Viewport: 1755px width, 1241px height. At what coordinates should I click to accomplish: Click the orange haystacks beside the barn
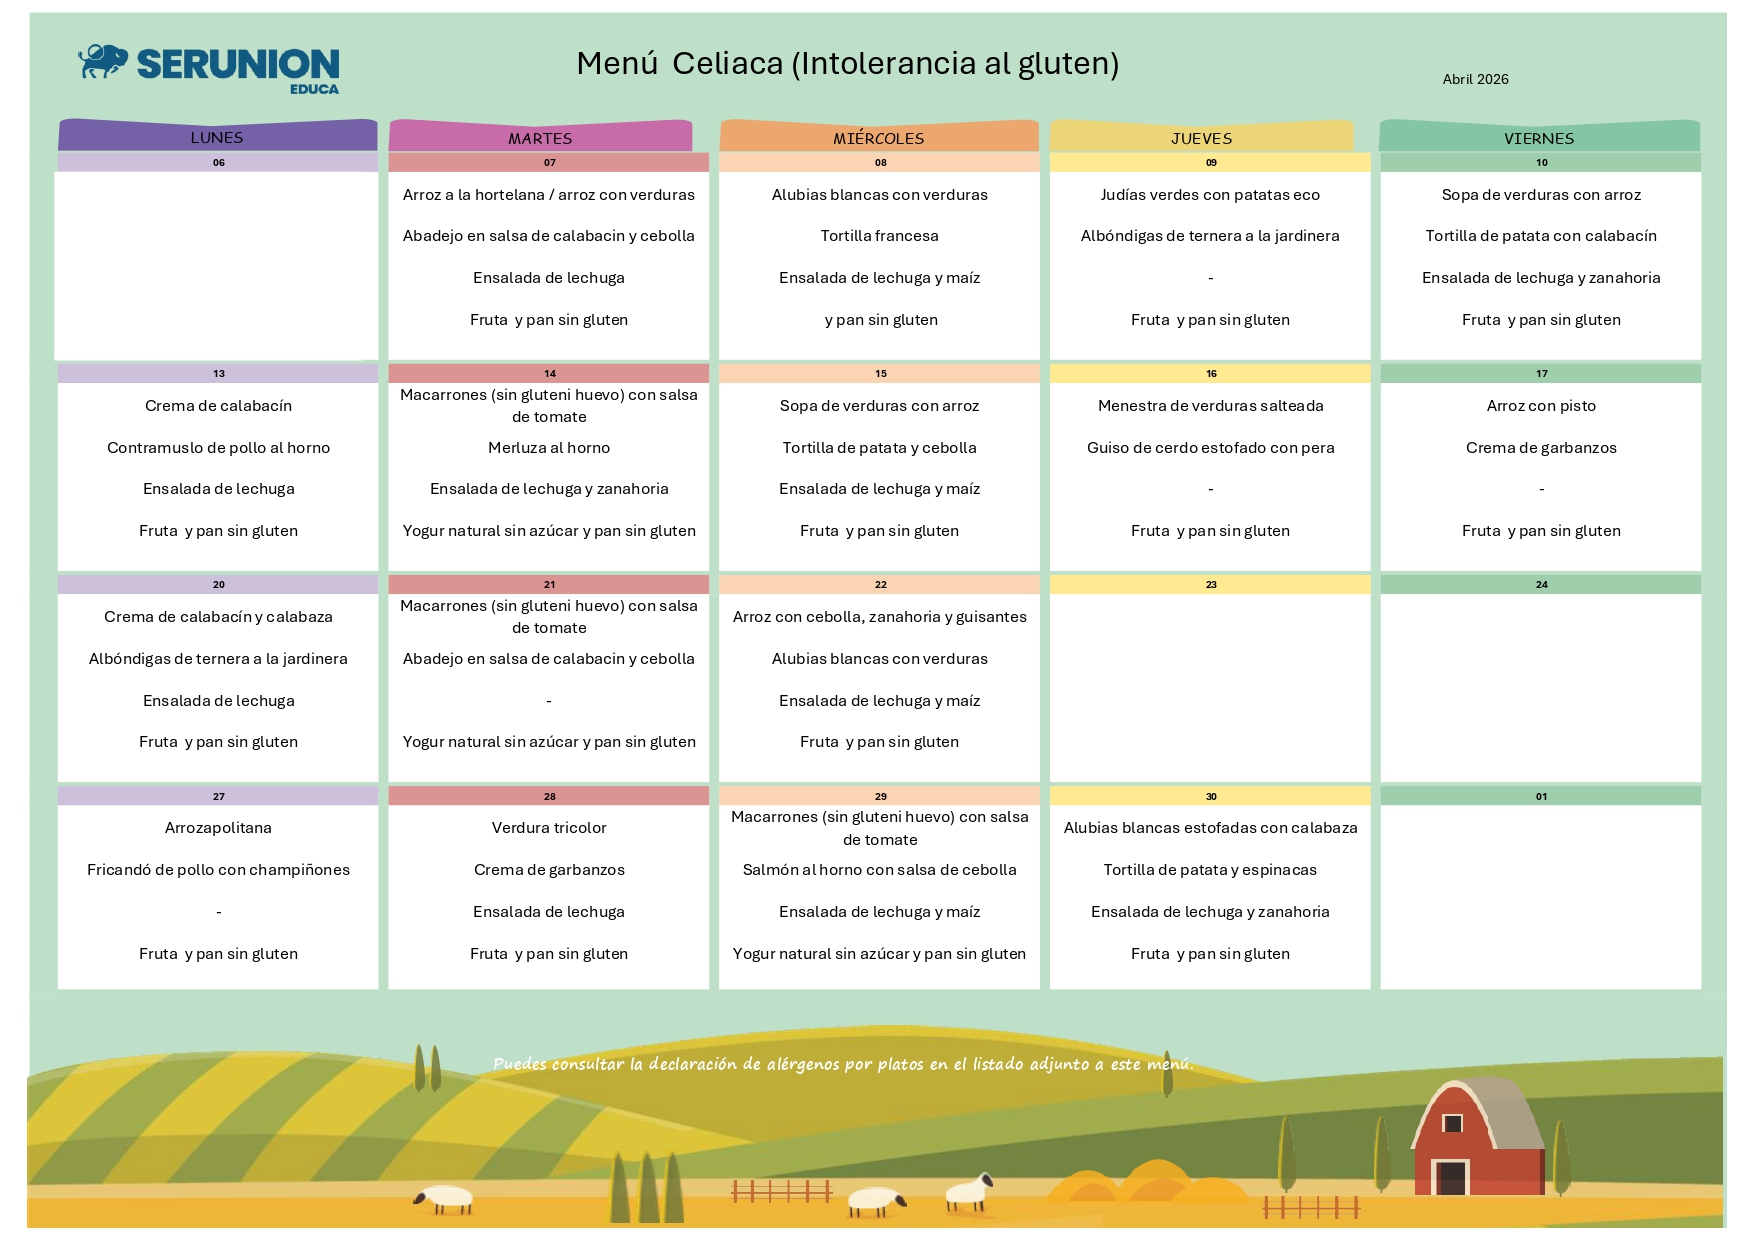point(1150,1183)
